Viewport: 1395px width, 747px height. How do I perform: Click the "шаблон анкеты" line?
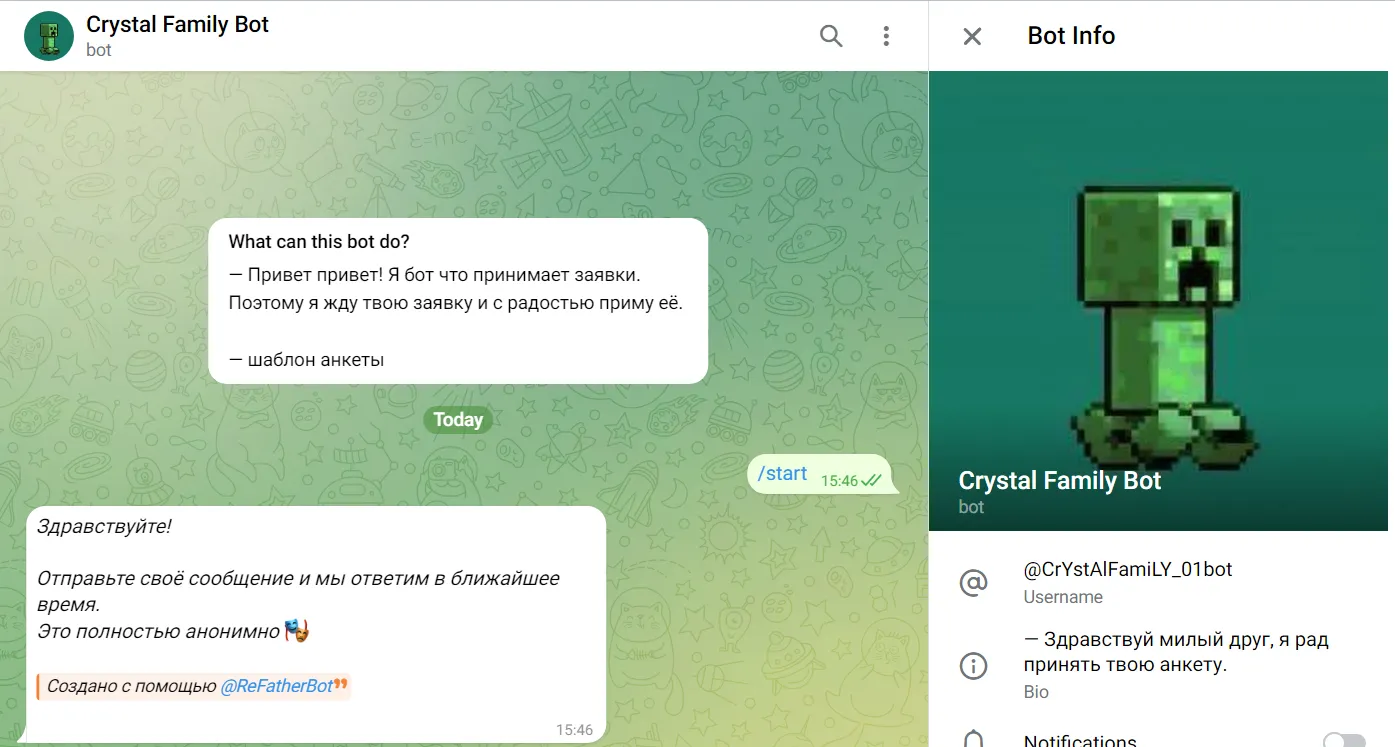306,360
